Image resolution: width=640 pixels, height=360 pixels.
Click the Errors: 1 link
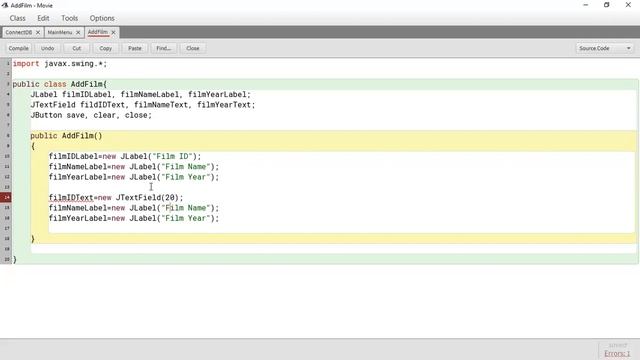click(617, 354)
